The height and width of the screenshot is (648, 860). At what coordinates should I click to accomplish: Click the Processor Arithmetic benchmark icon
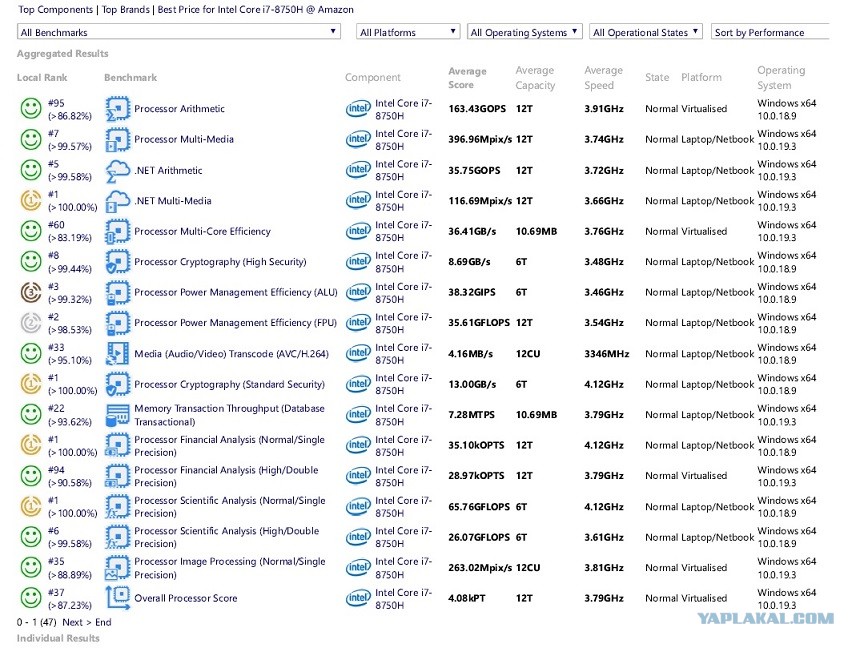117,109
